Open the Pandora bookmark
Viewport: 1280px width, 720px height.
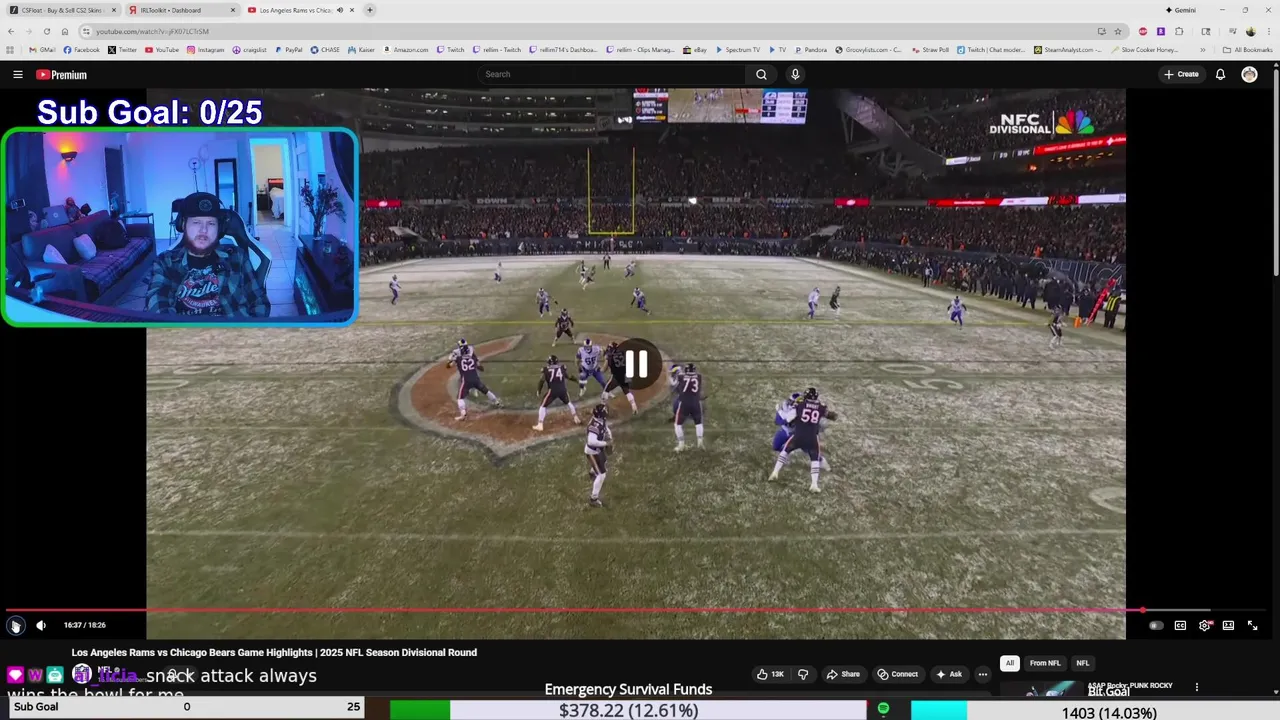pos(811,49)
